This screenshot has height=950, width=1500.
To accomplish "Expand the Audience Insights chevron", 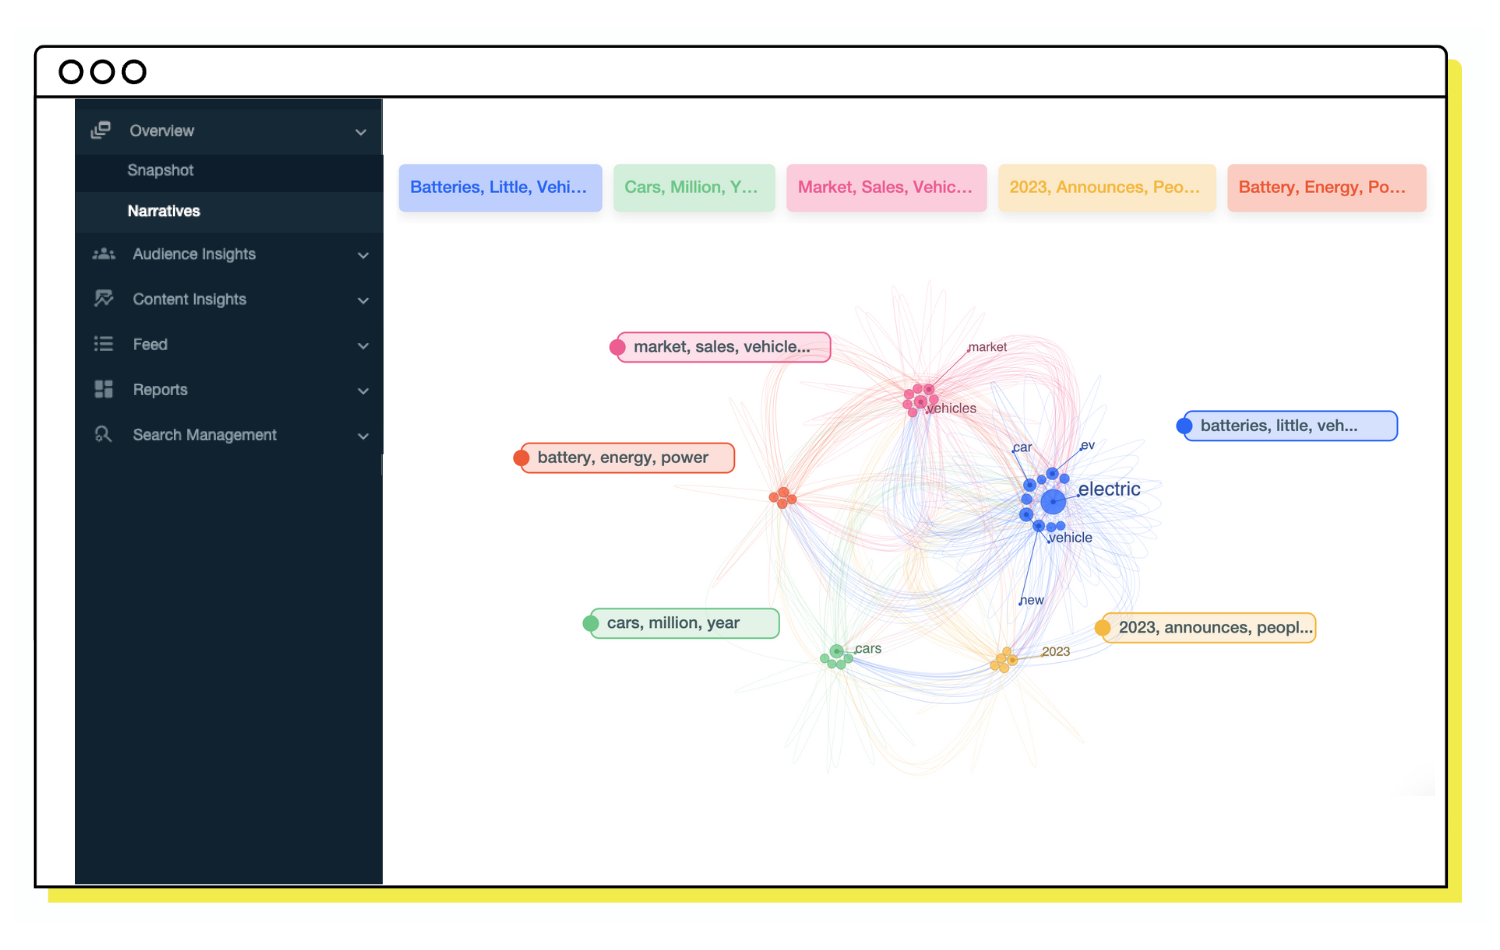I will click(363, 255).
